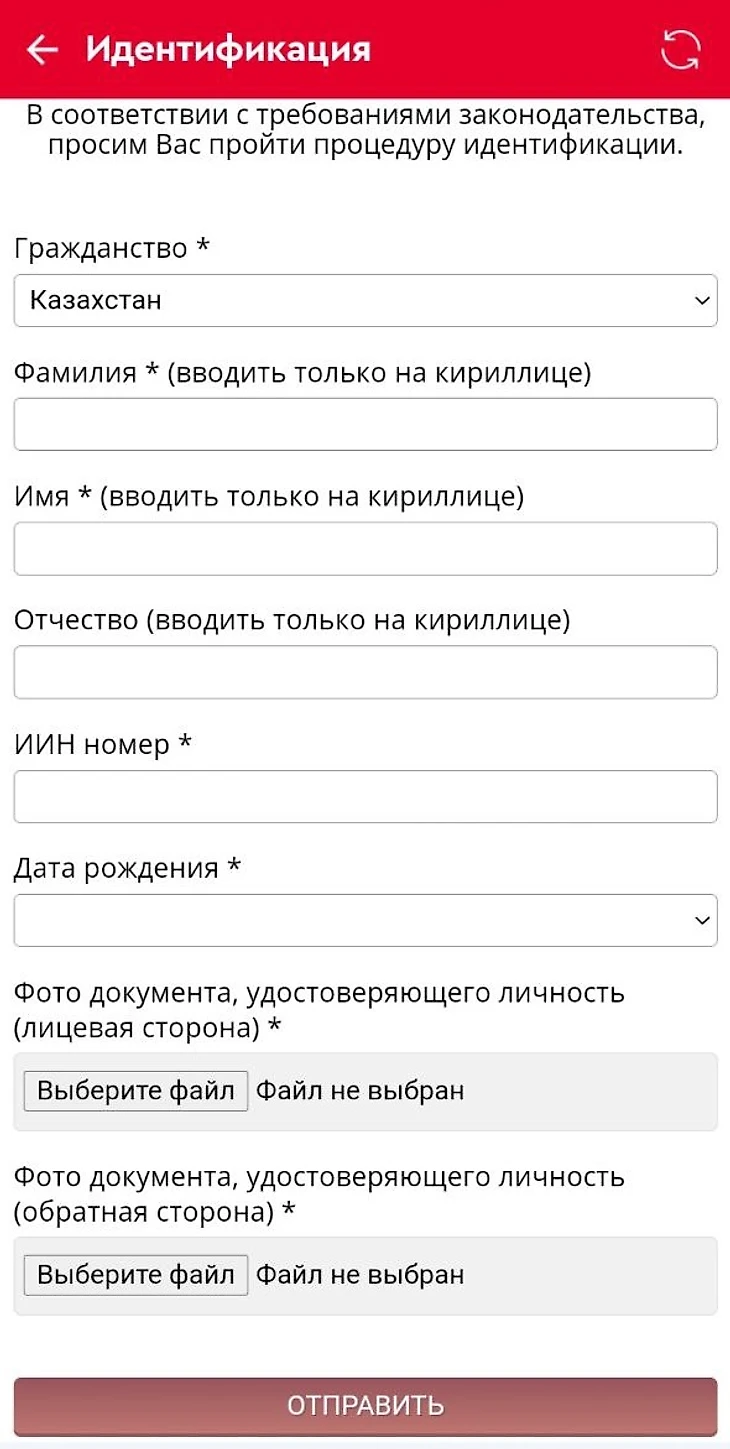Image resolution: width=730 pixels, height=1449 pixels.
Task: Submit the form with ОТПРАВИТЬ
Action: pos(365,1406)
